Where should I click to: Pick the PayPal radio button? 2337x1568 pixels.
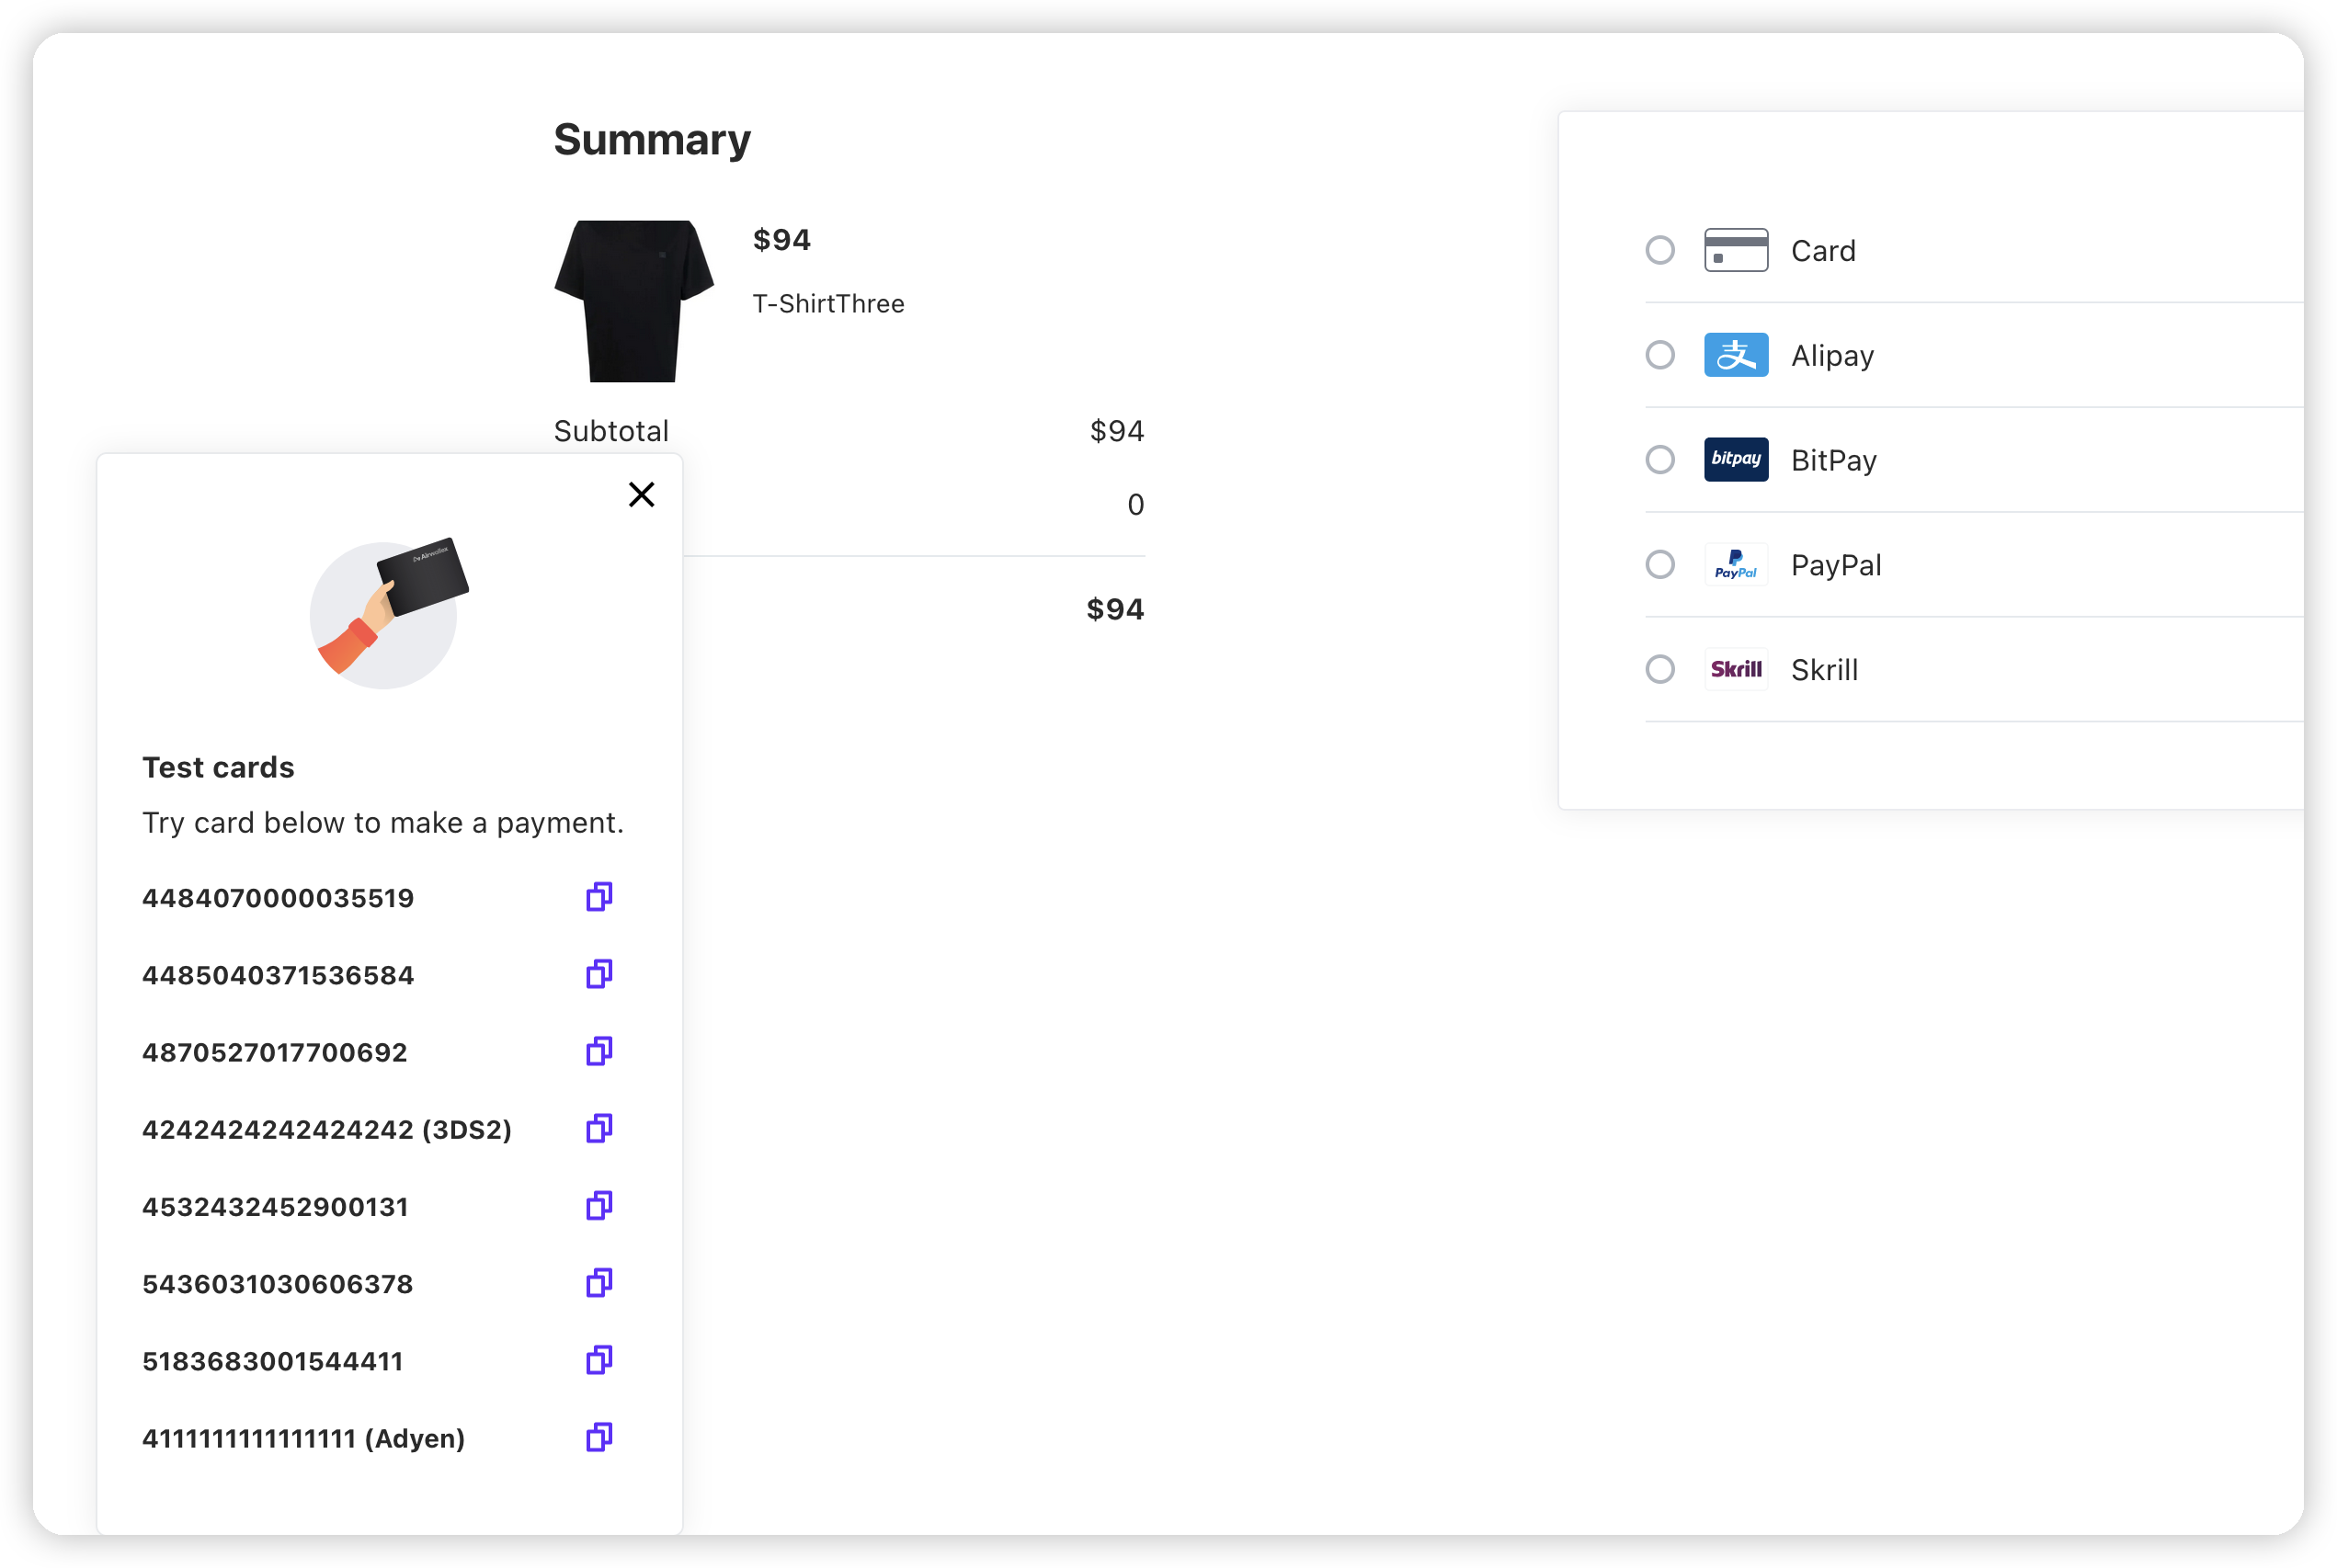point(1660,564)
